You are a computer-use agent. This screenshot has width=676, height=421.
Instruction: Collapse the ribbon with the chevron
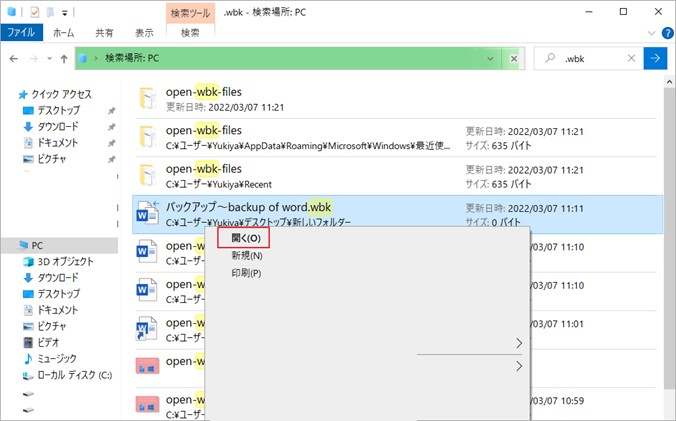click(651, 33)
